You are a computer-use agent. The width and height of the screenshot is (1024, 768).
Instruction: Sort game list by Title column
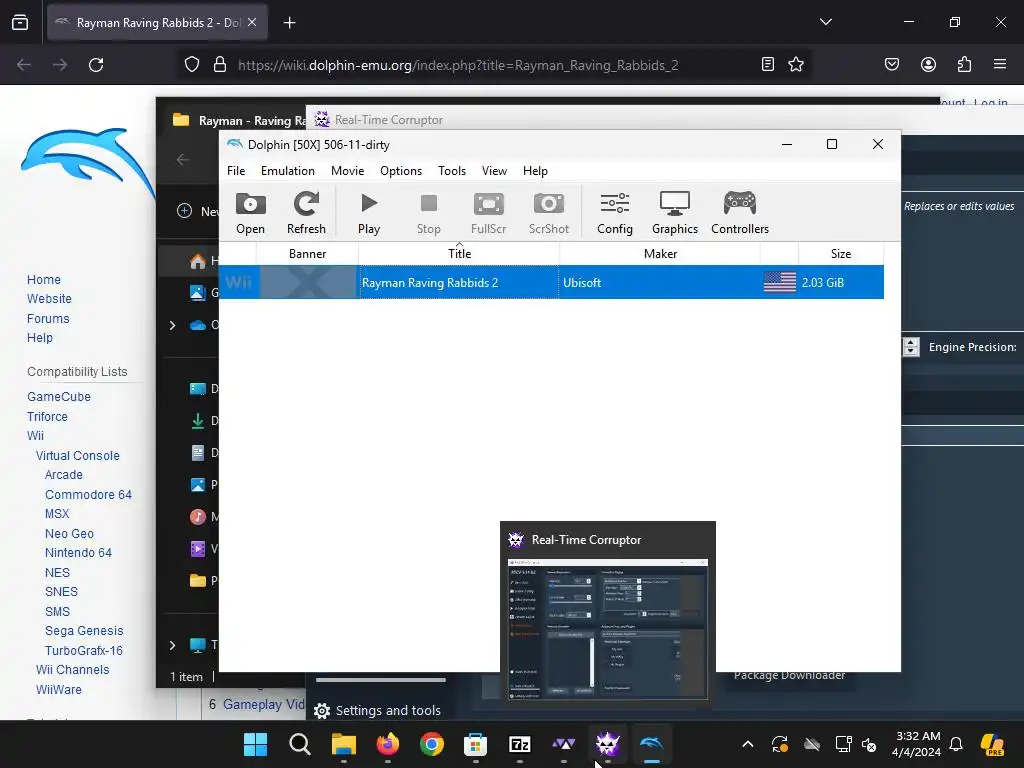(459, 253)
